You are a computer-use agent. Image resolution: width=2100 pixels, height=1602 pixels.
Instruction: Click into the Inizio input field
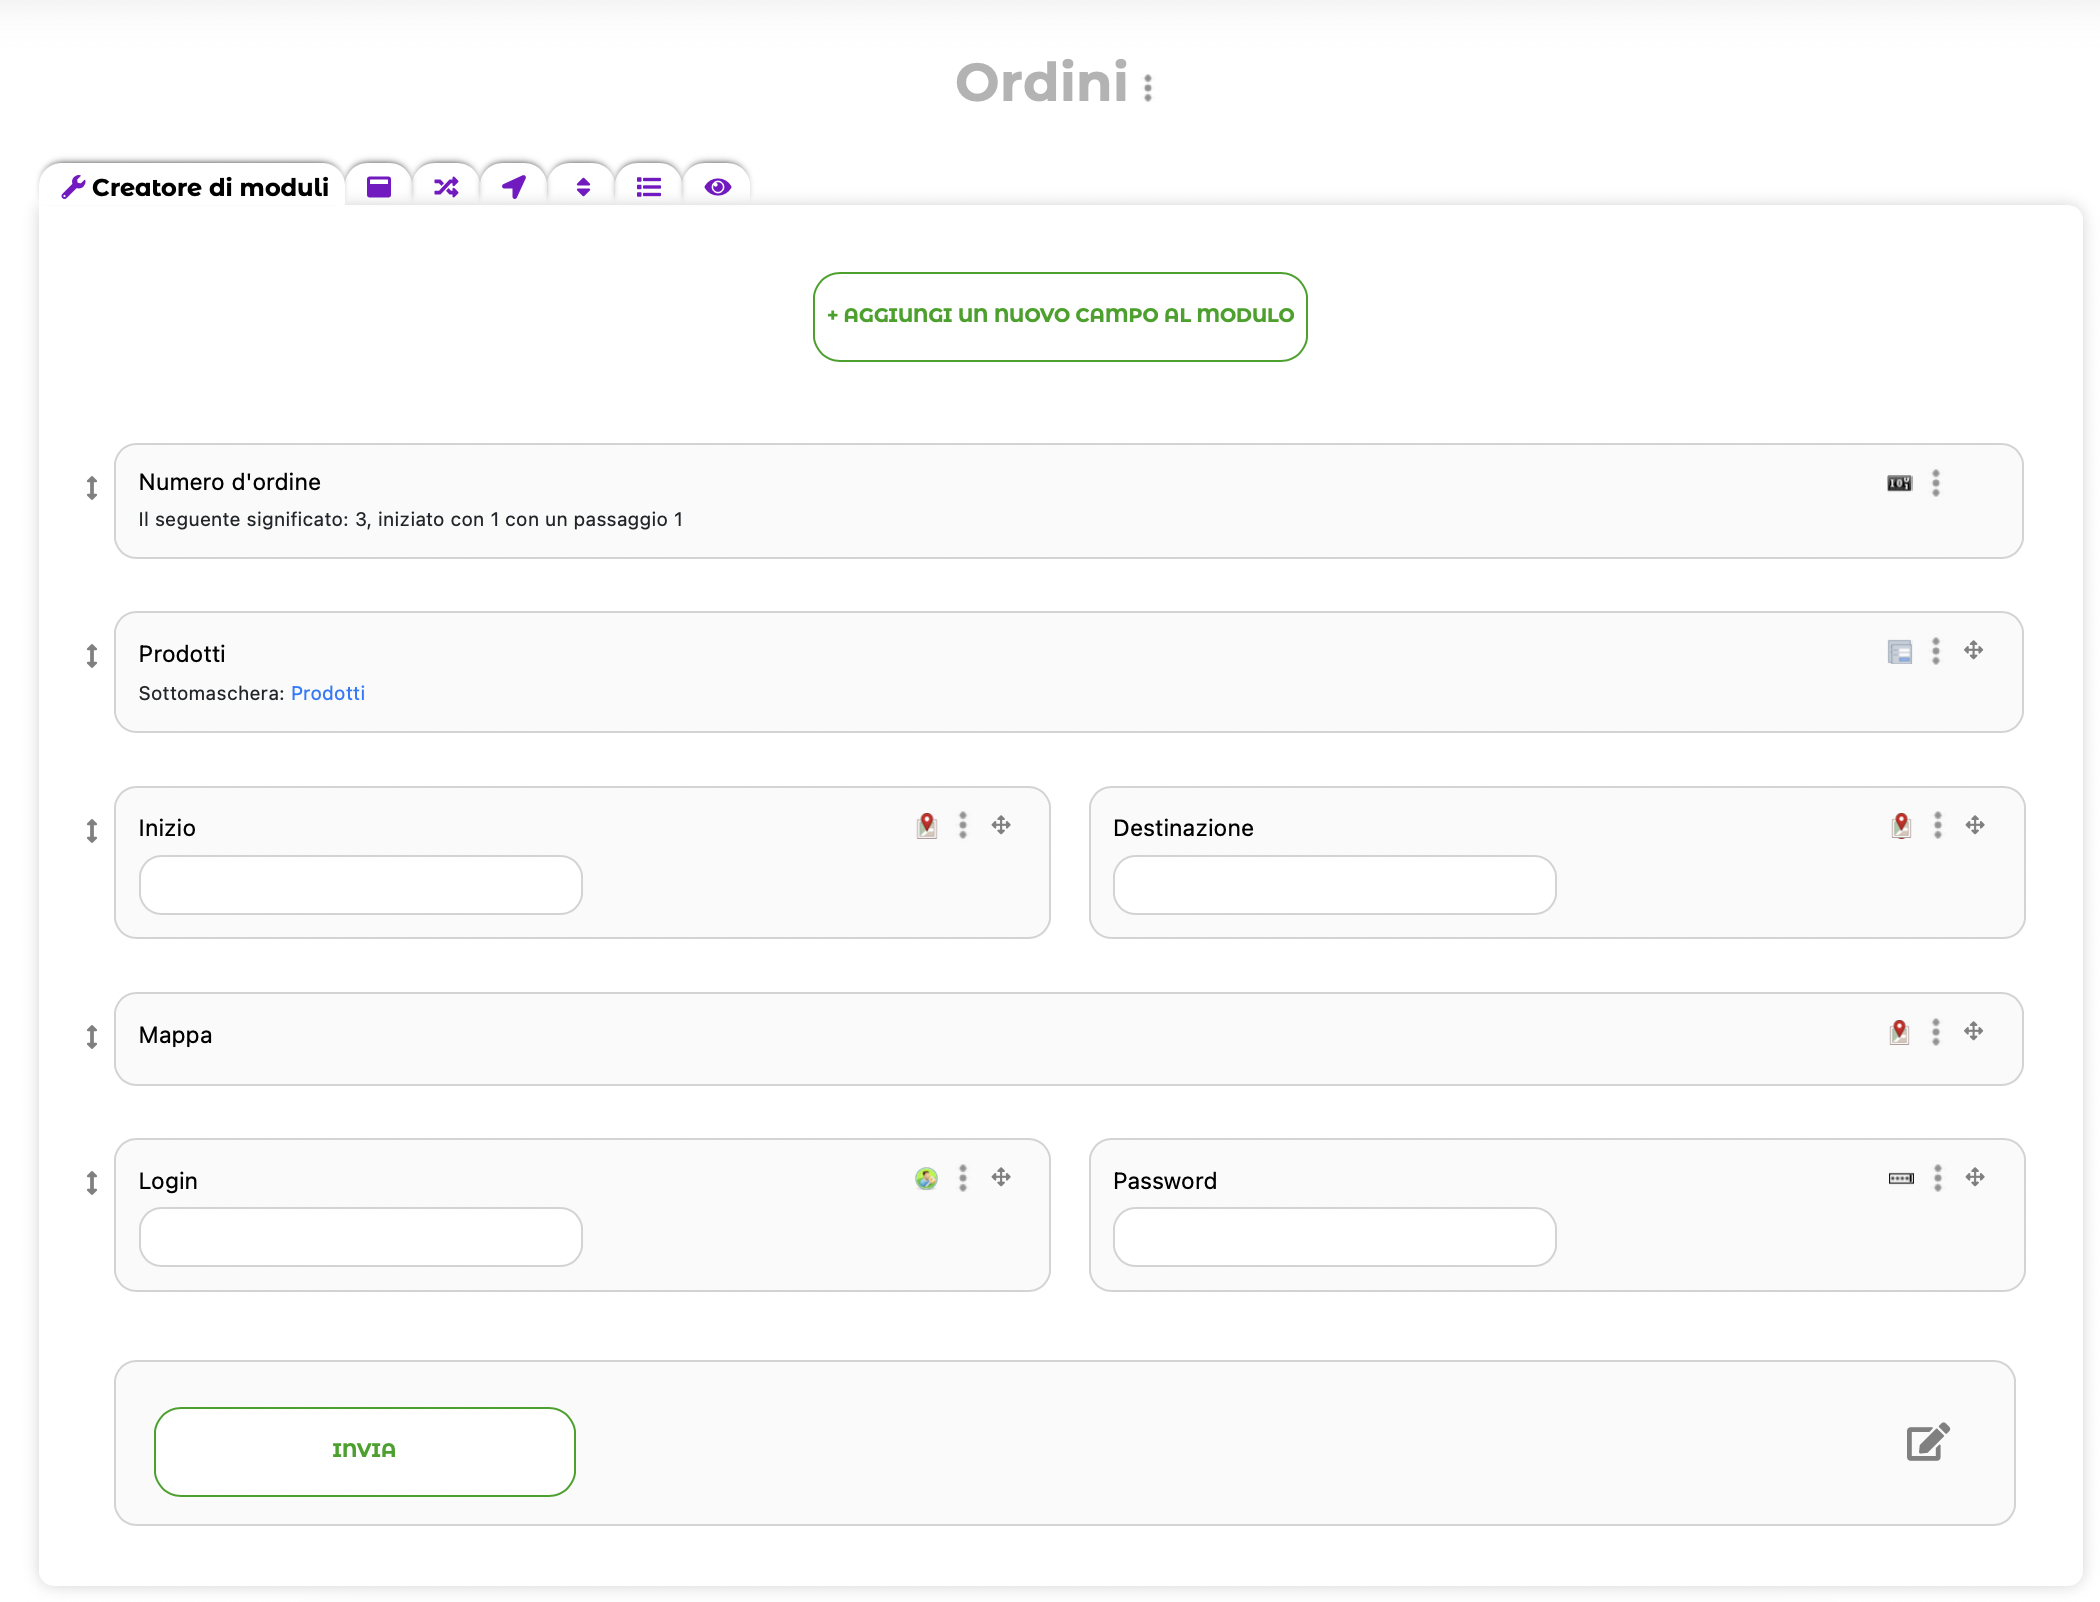(361, 885)
